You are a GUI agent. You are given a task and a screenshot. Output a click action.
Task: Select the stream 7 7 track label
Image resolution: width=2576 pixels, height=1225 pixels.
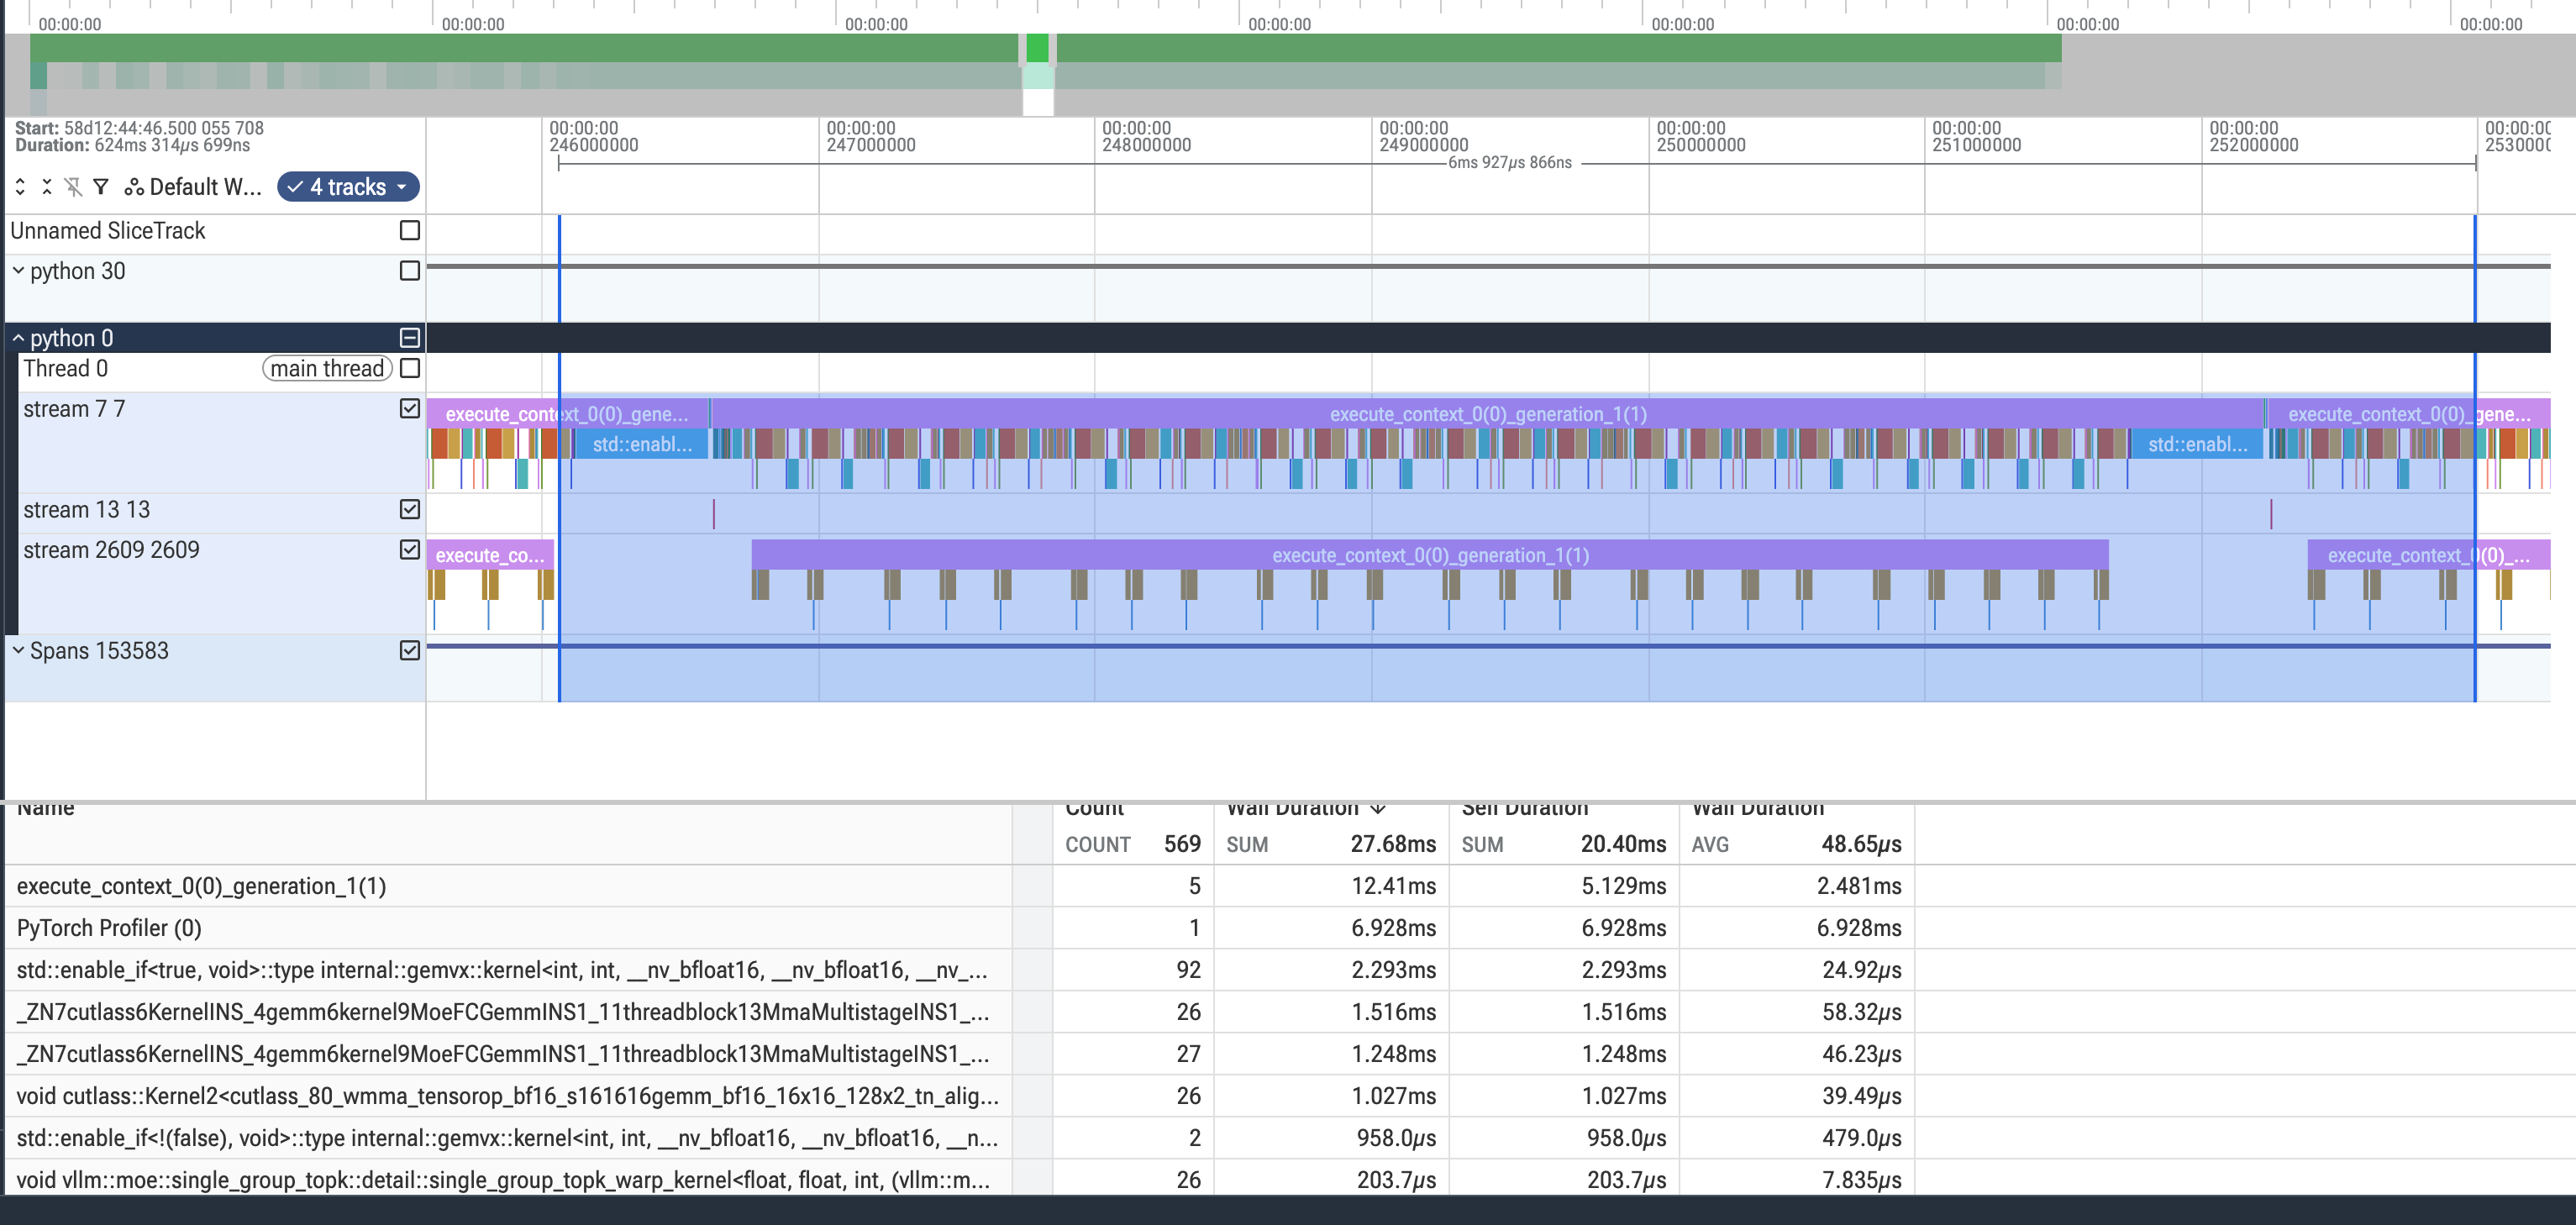pyautogui.click(x=74, y=409)
